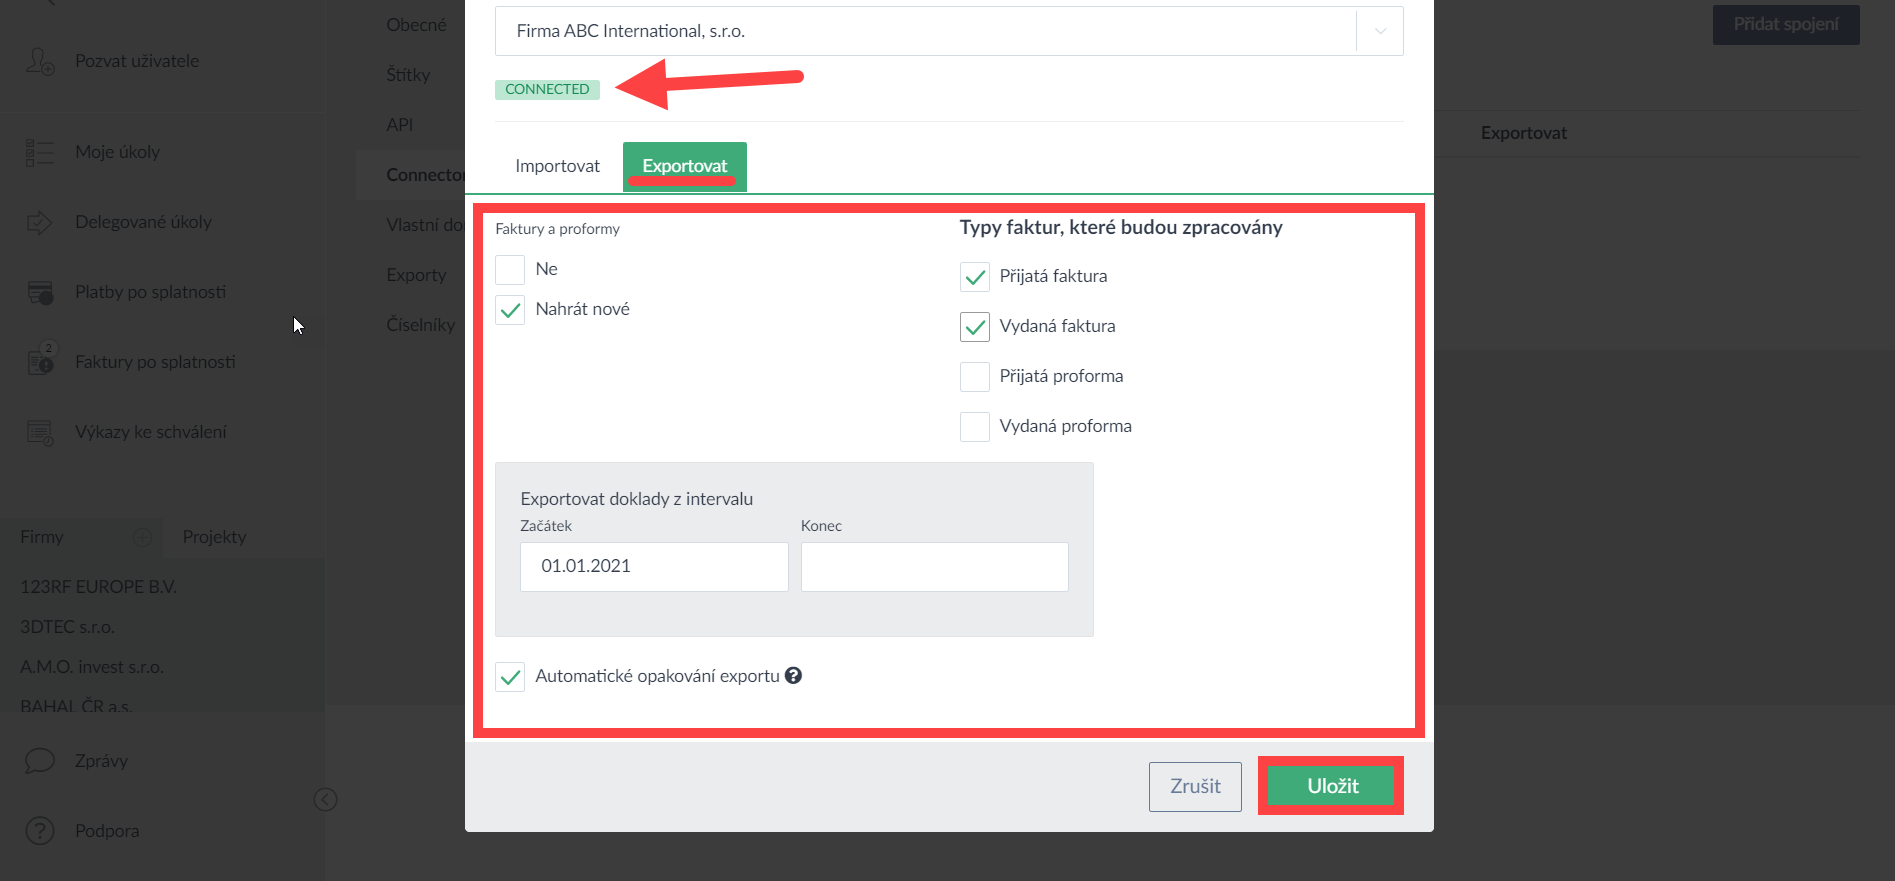Switch to the Importovat tab
The width and height of the screenshot is (1895, 881).
pos(557,166)
